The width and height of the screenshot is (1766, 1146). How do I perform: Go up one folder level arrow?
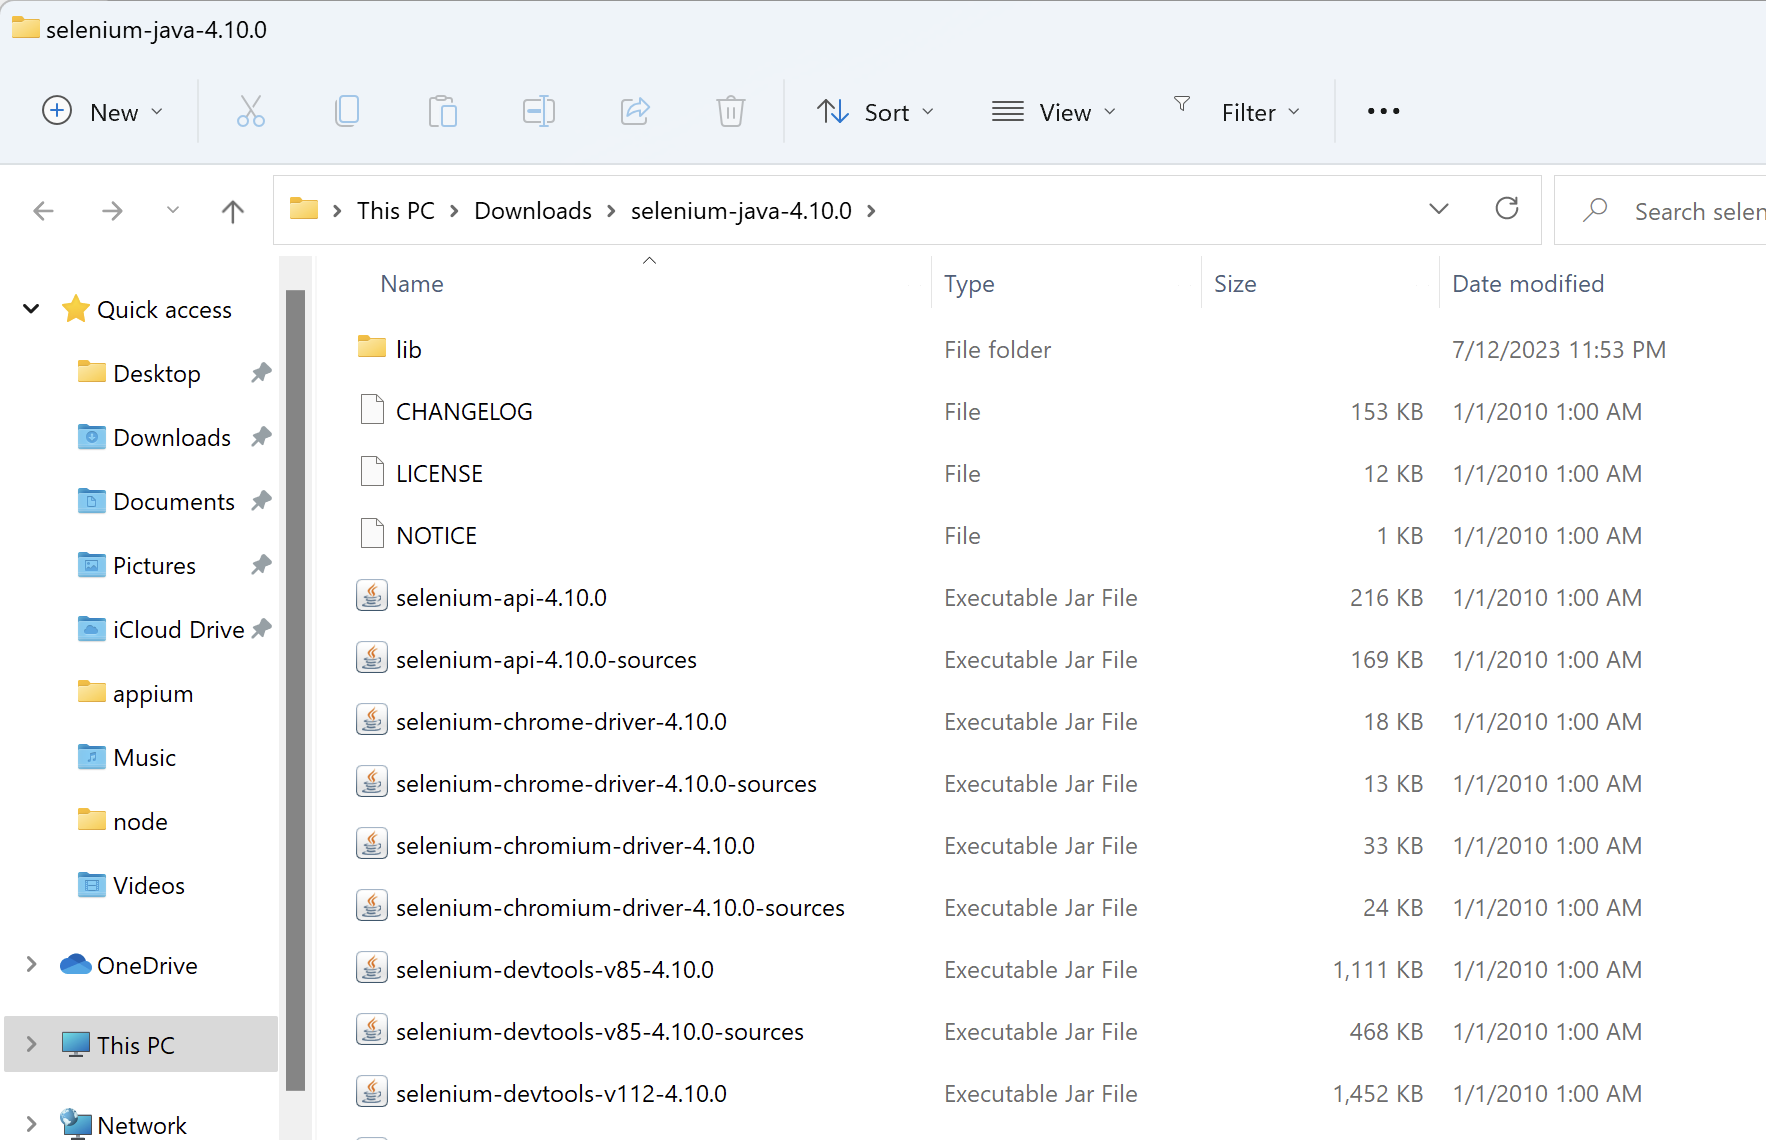[x=232, y=211]
